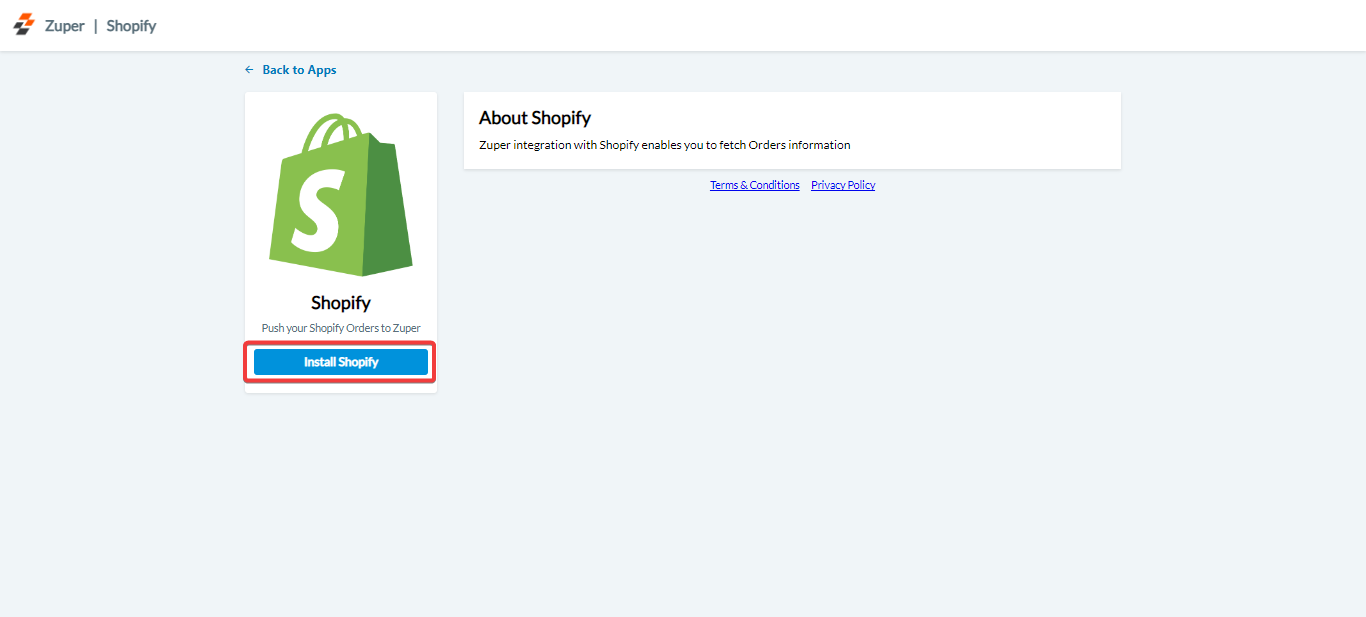Open the Privacy Policy link
The image size is (1366, 617).
[x=843, y=185]
